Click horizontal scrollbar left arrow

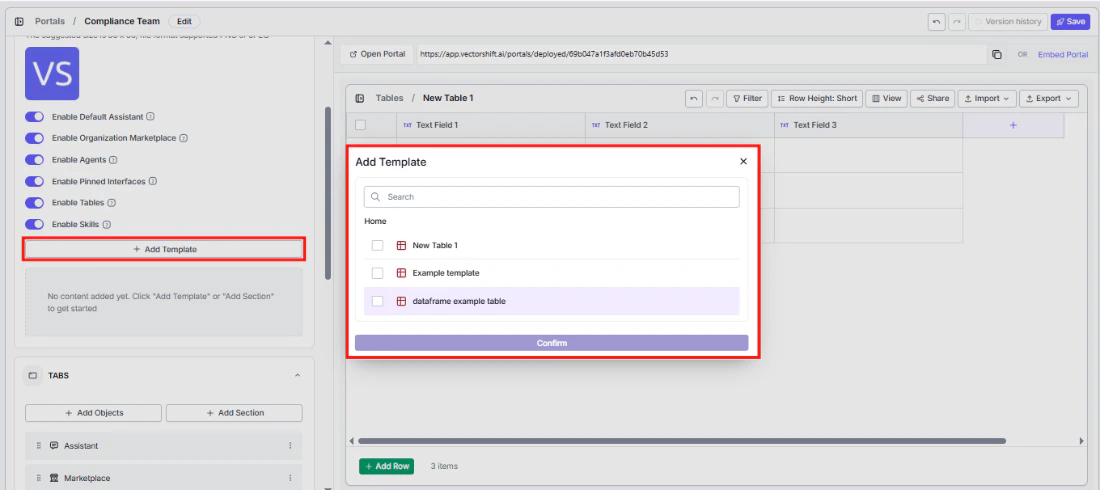pyautogui.click(x=351, y=441)
